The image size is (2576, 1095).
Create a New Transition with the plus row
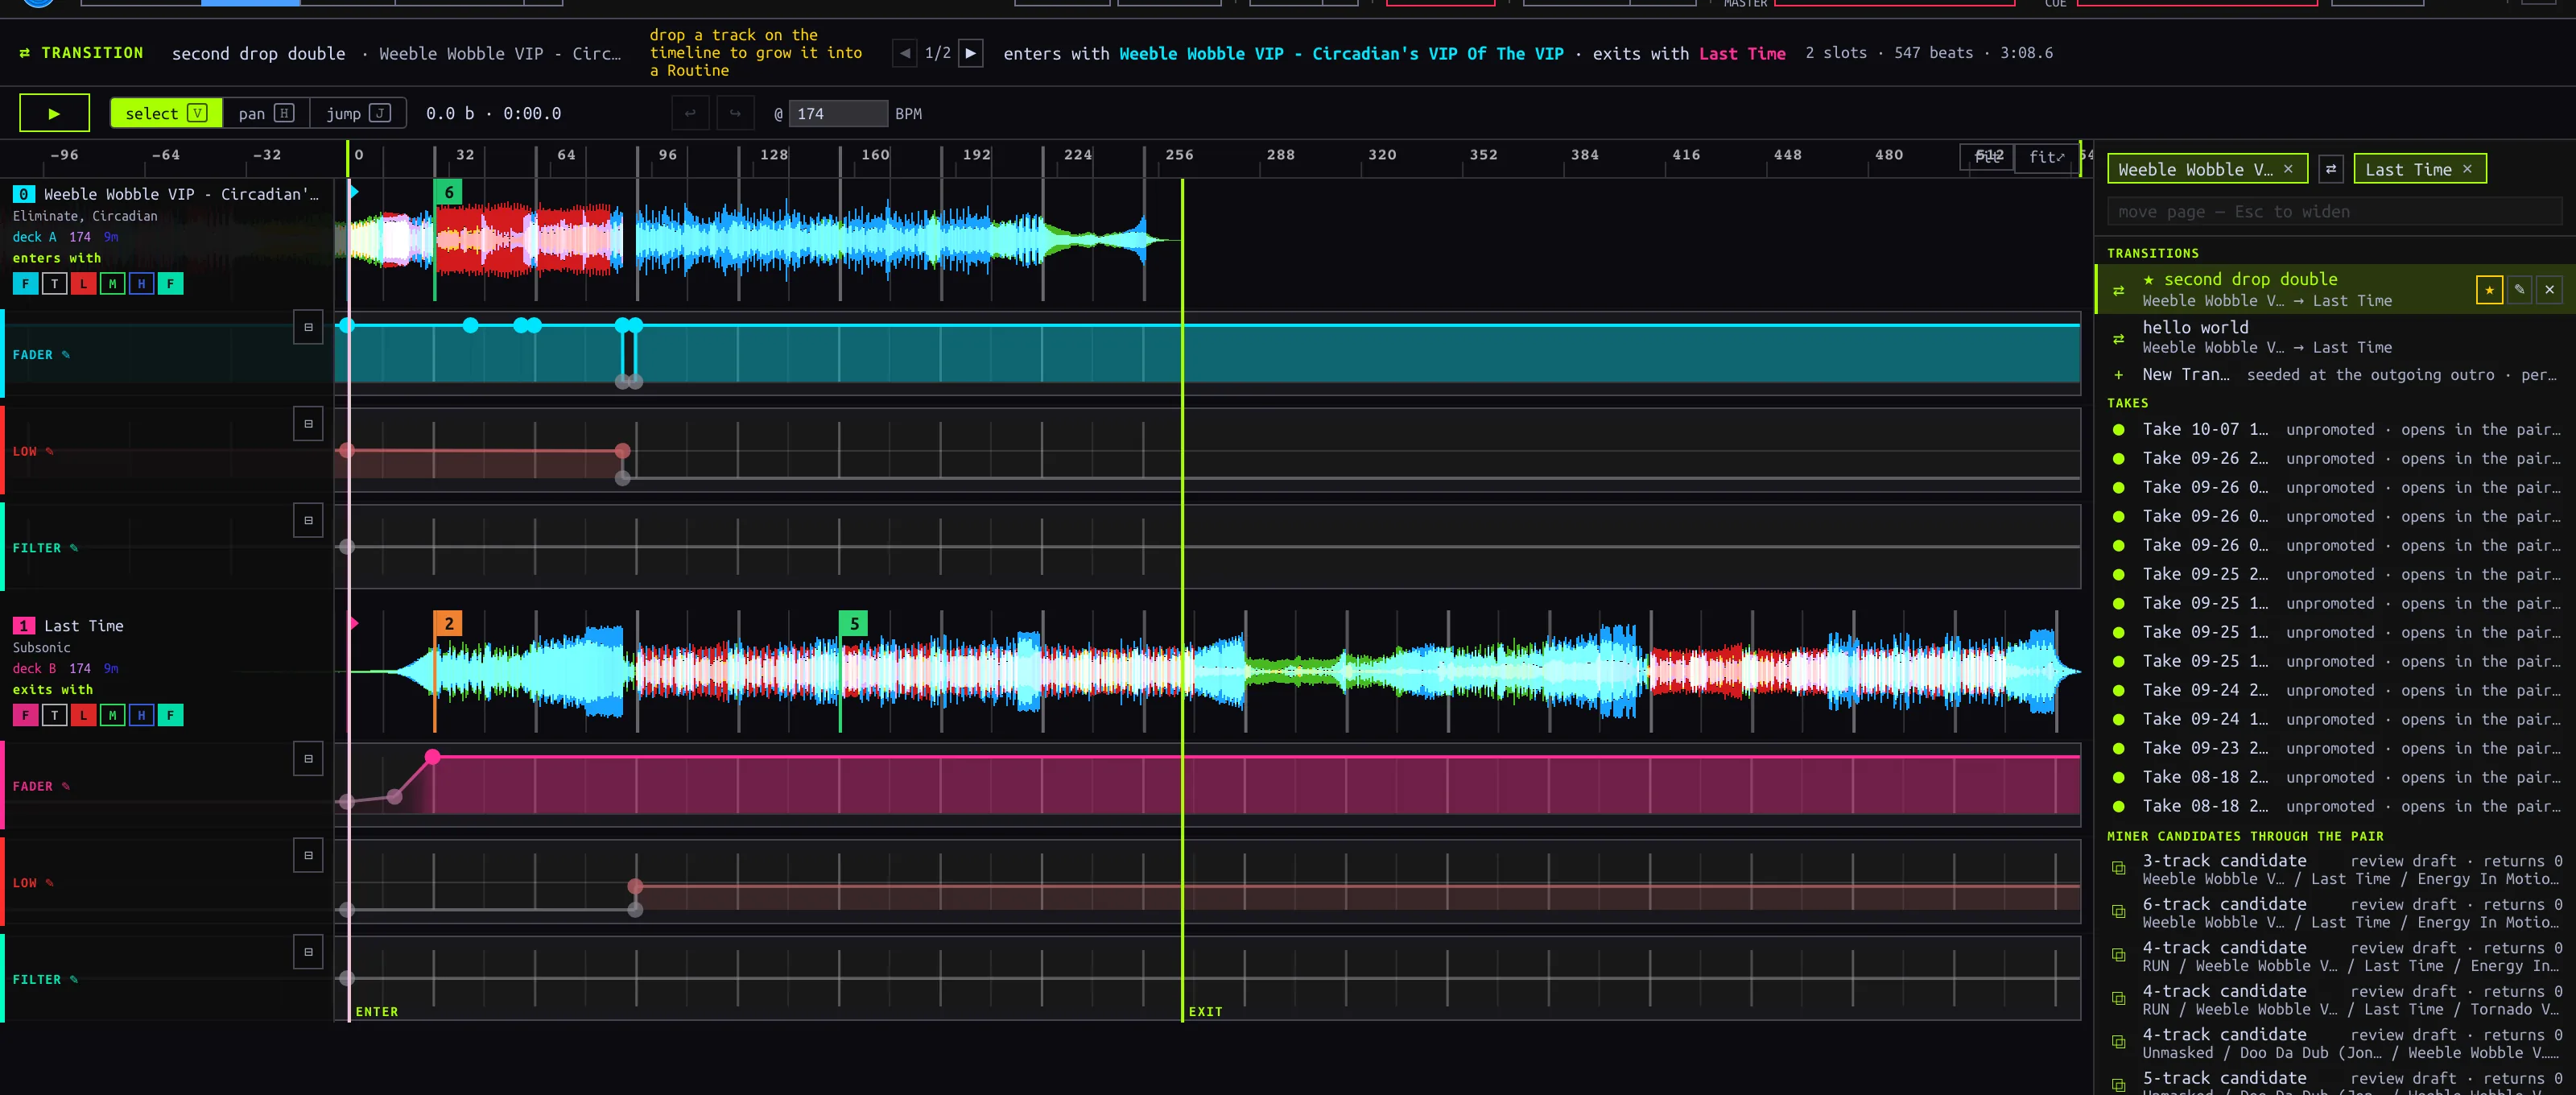coord(2334,375)
